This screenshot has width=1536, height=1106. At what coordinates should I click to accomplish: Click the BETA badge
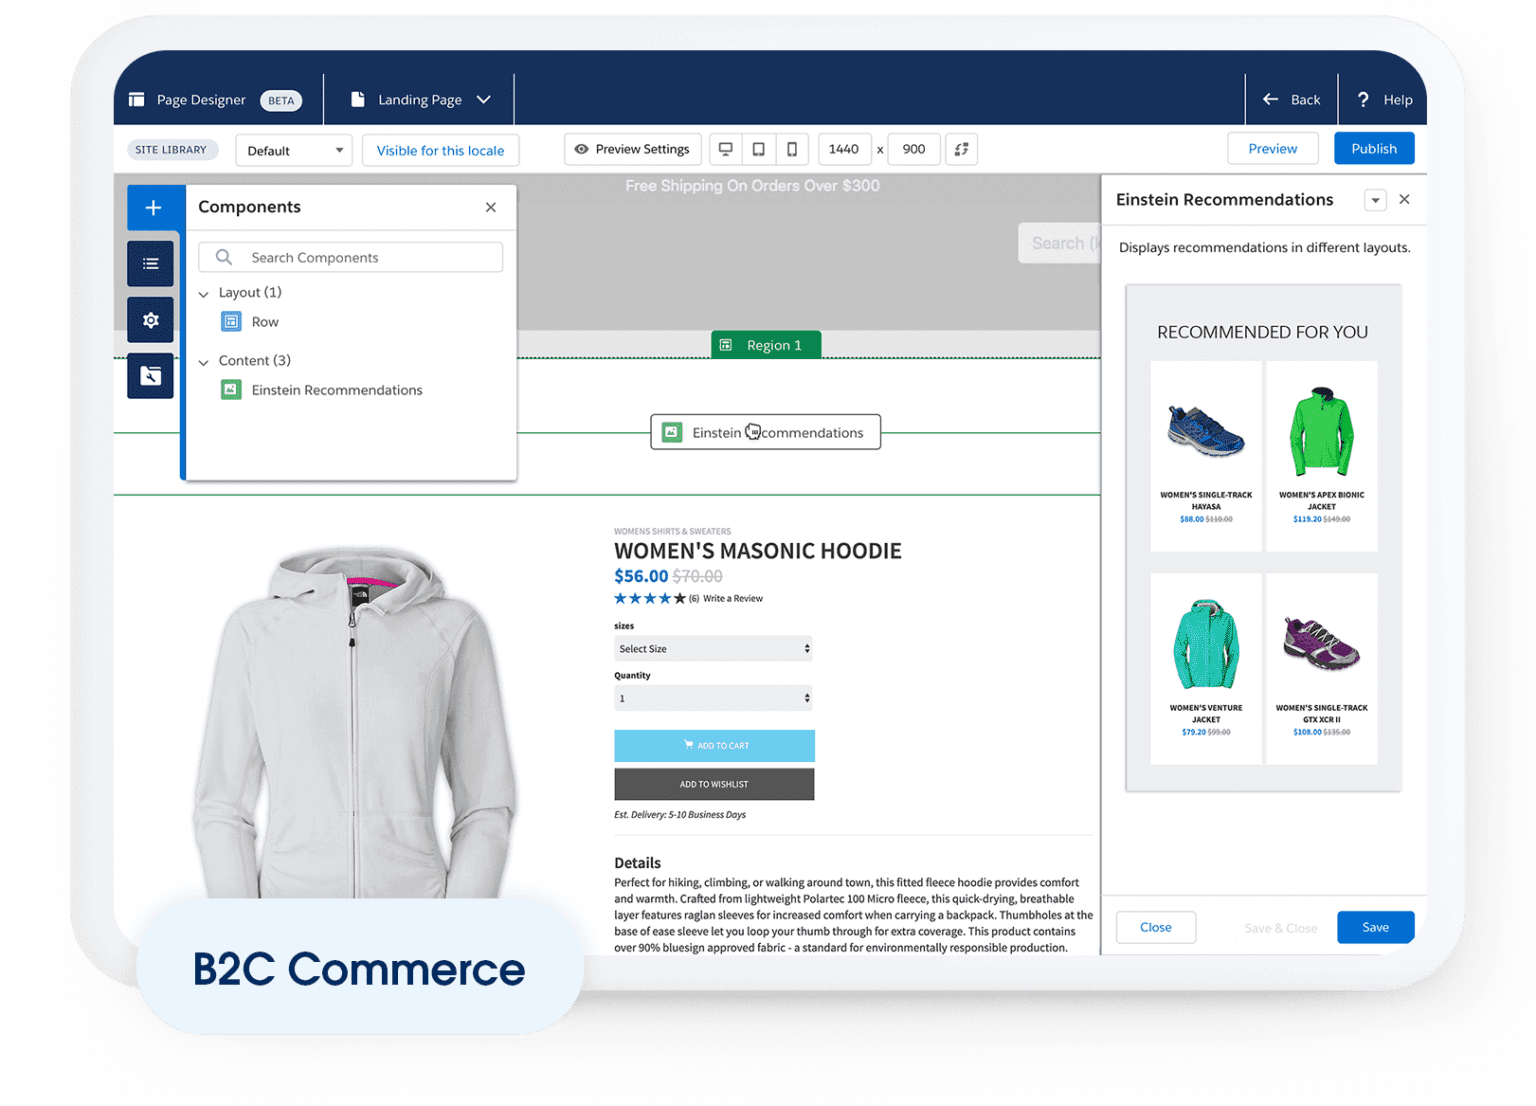click(281, 100)
